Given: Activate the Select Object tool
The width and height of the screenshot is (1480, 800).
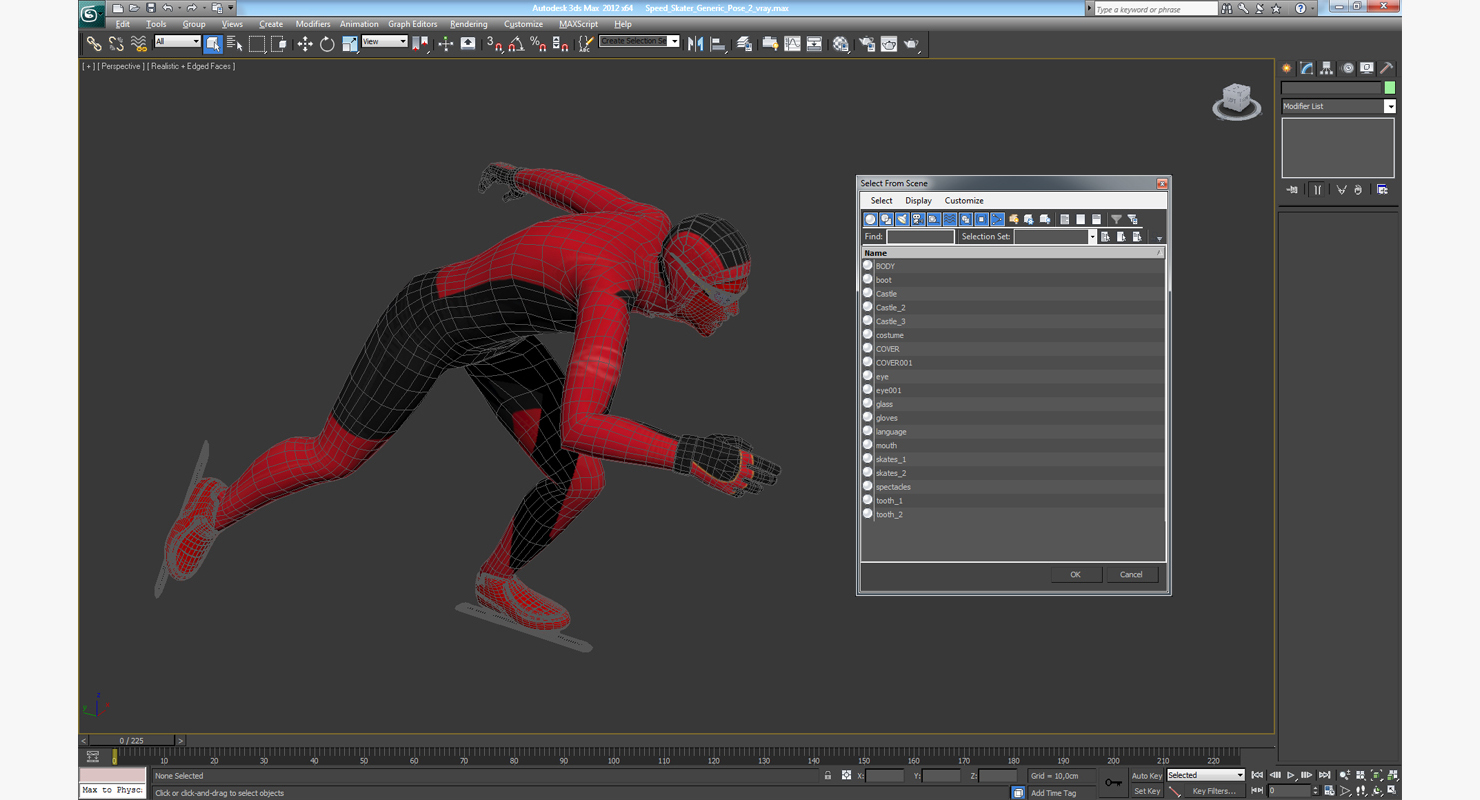Looking at the screenshot, I should (x=213, y=43).
